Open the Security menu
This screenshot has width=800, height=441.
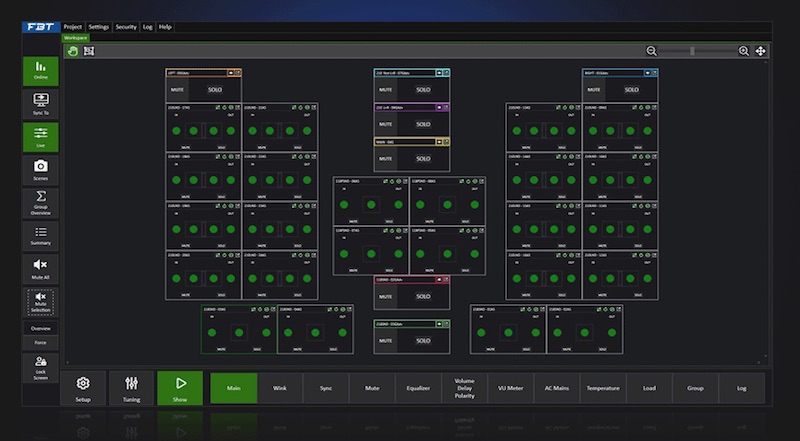pos(126,27)
